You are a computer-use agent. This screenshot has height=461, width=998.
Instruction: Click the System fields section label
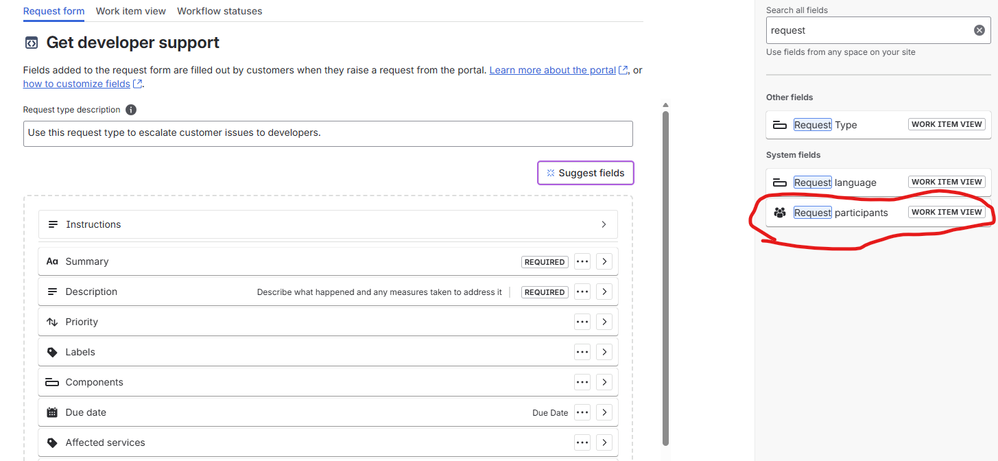point(793,155)
